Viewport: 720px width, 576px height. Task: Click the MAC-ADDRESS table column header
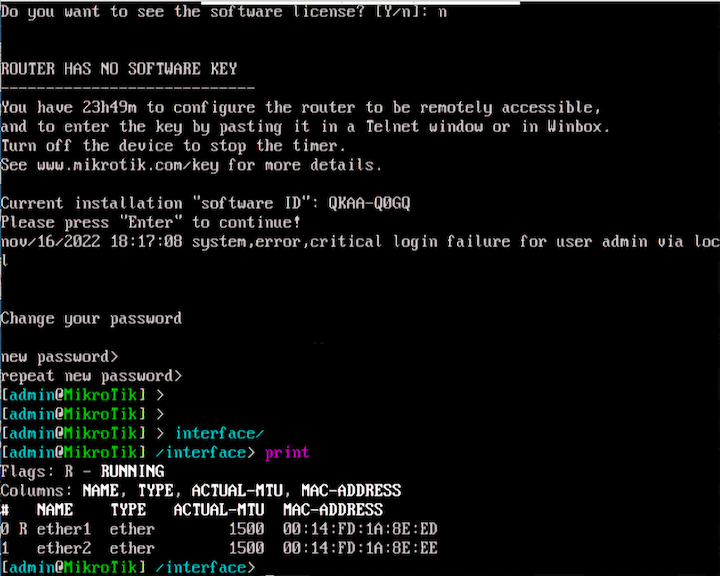(x=333, y=510)
